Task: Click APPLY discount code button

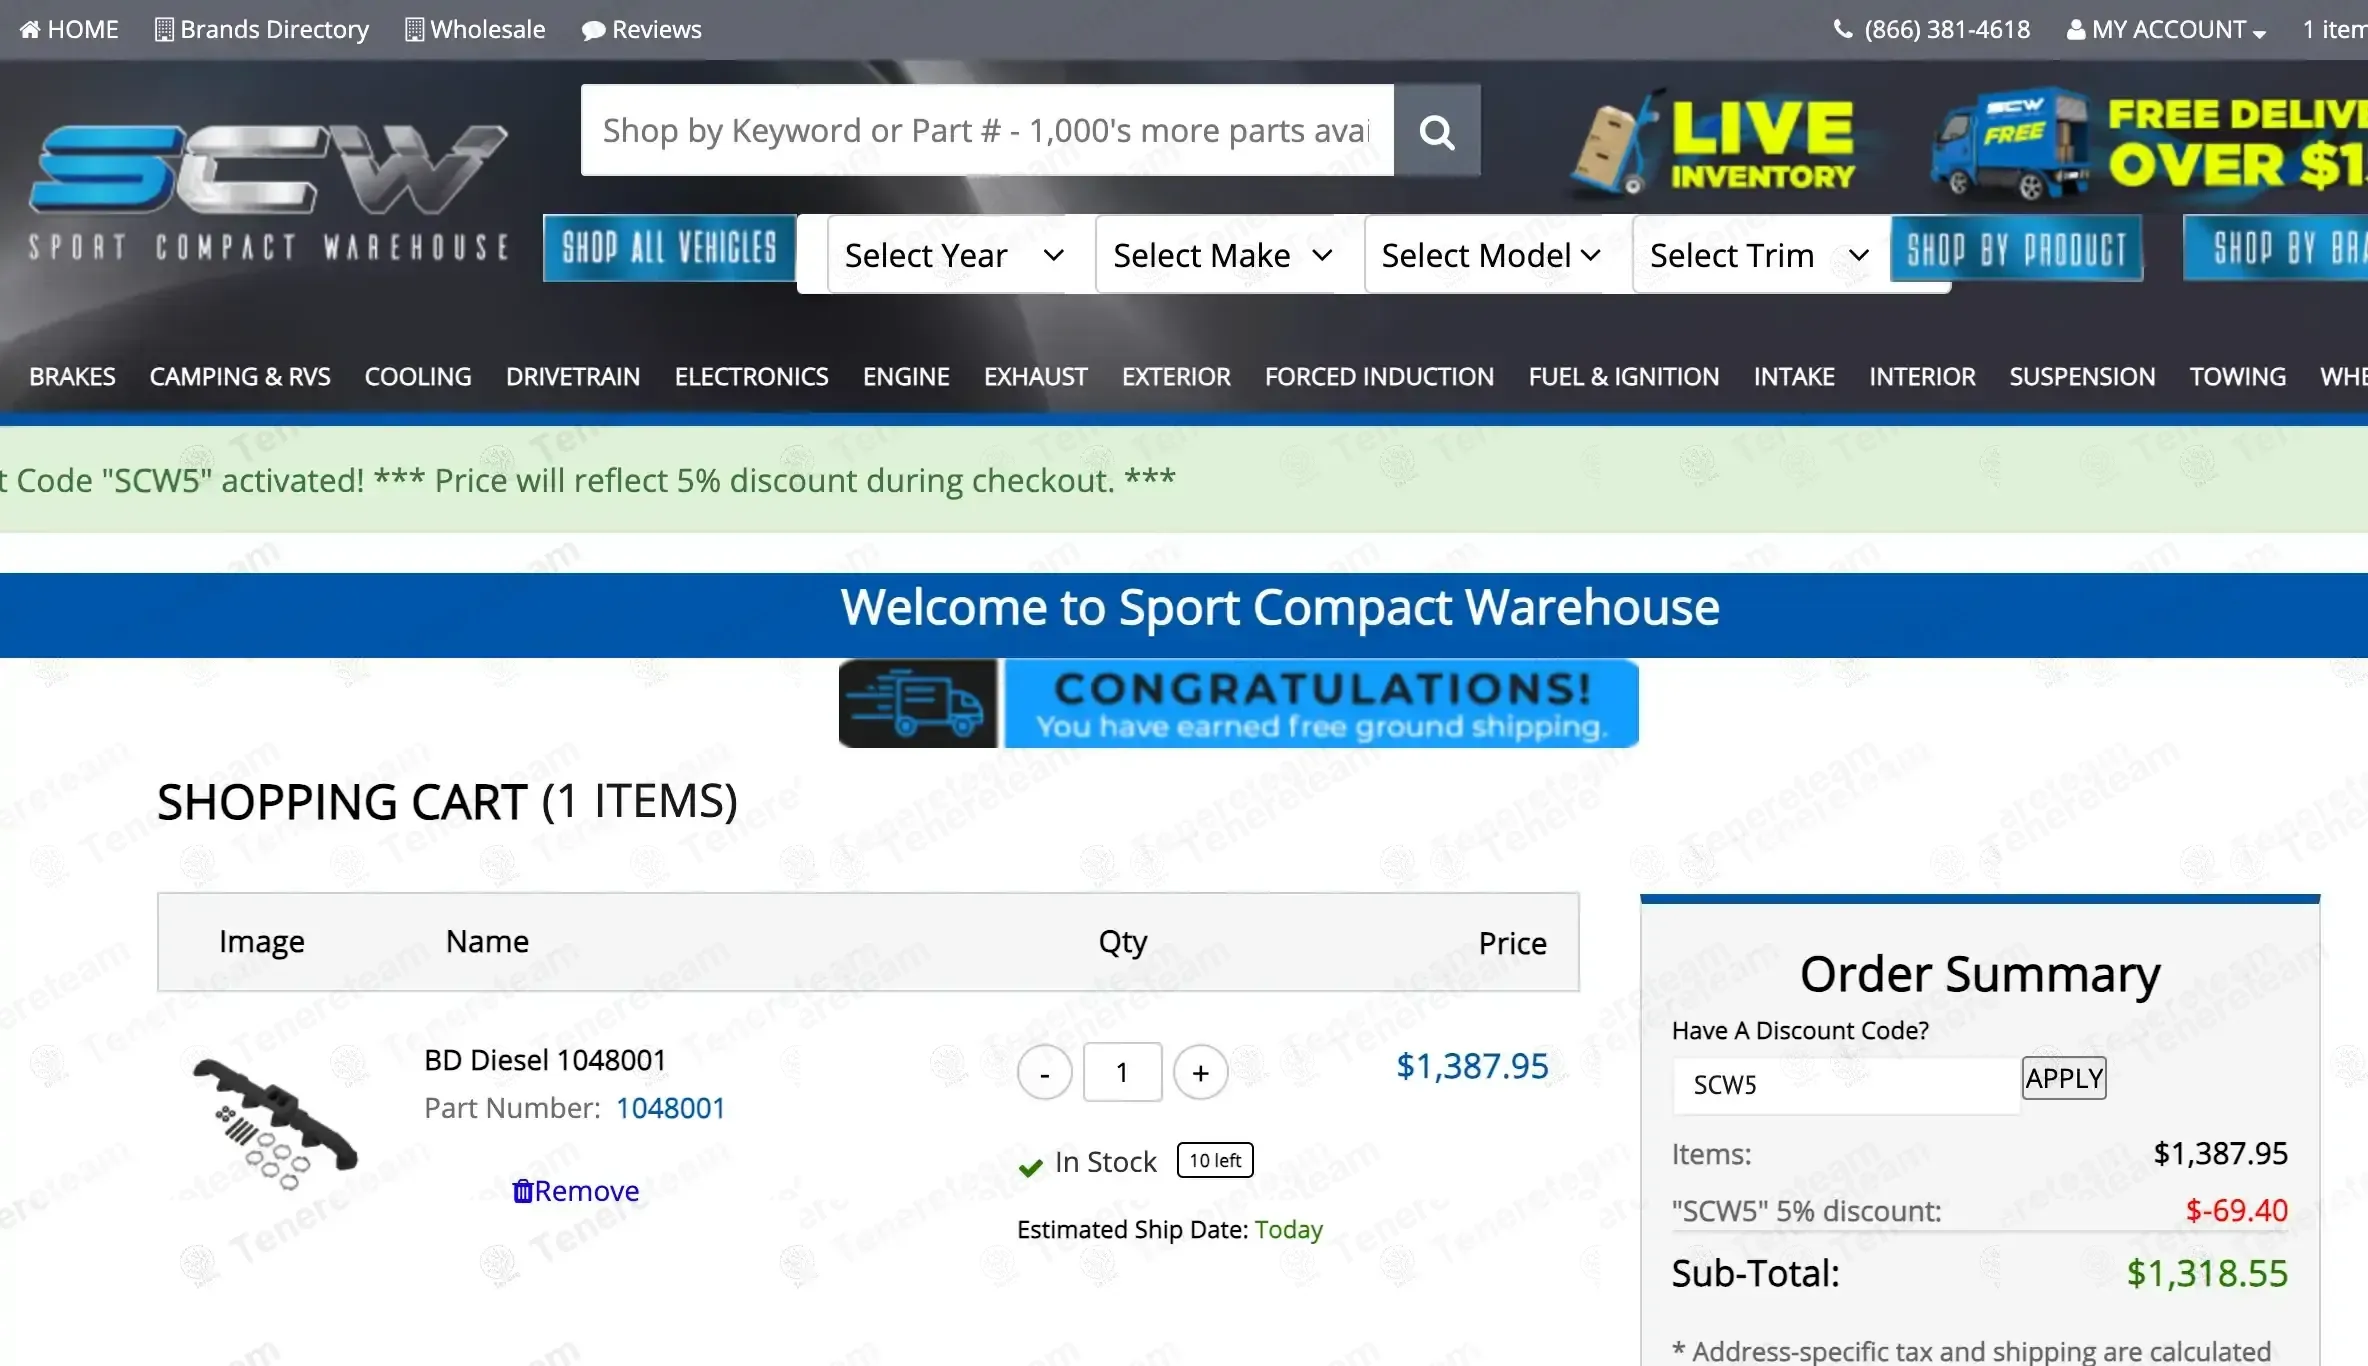Action: (x=2064, y=1078)
